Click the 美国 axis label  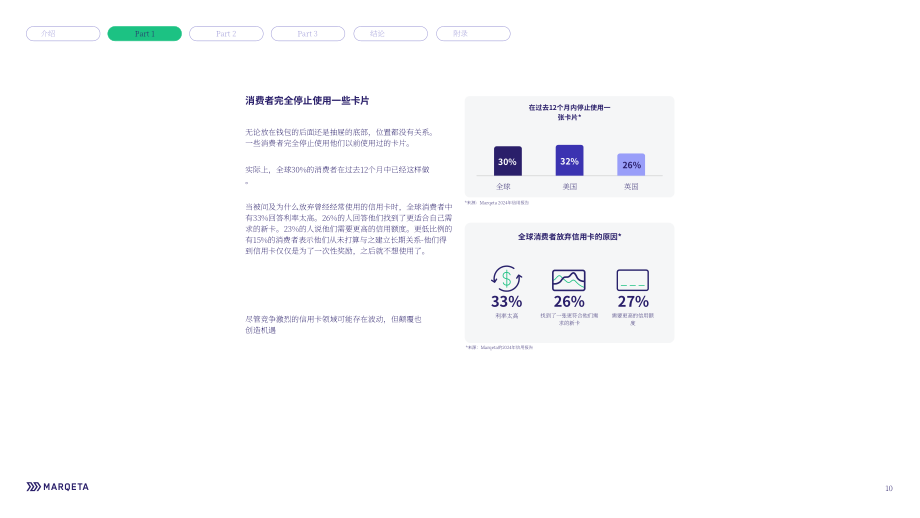pos(570,187)
